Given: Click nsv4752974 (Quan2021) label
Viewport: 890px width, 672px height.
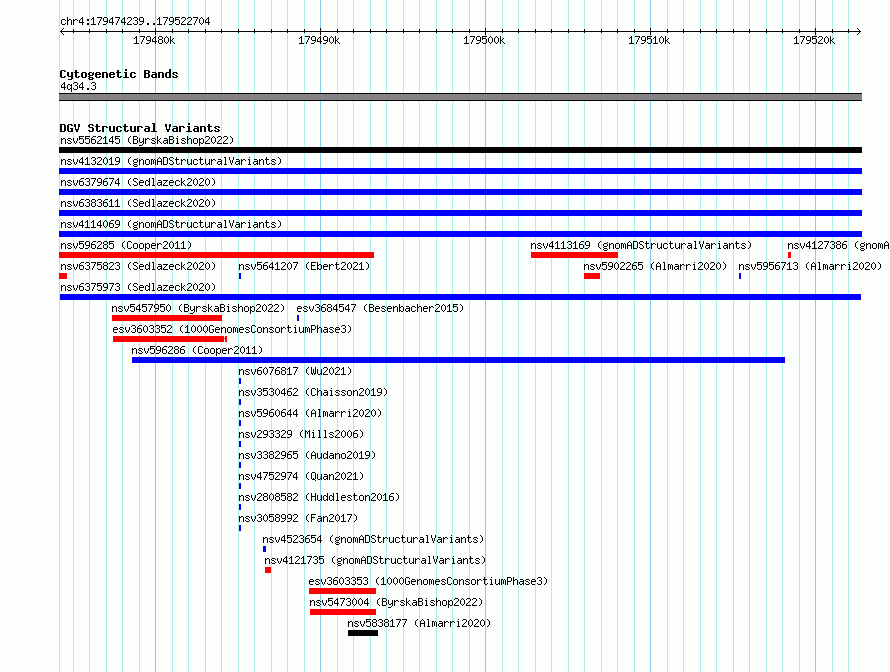Looking at the screenshot, I should point(301,476).
